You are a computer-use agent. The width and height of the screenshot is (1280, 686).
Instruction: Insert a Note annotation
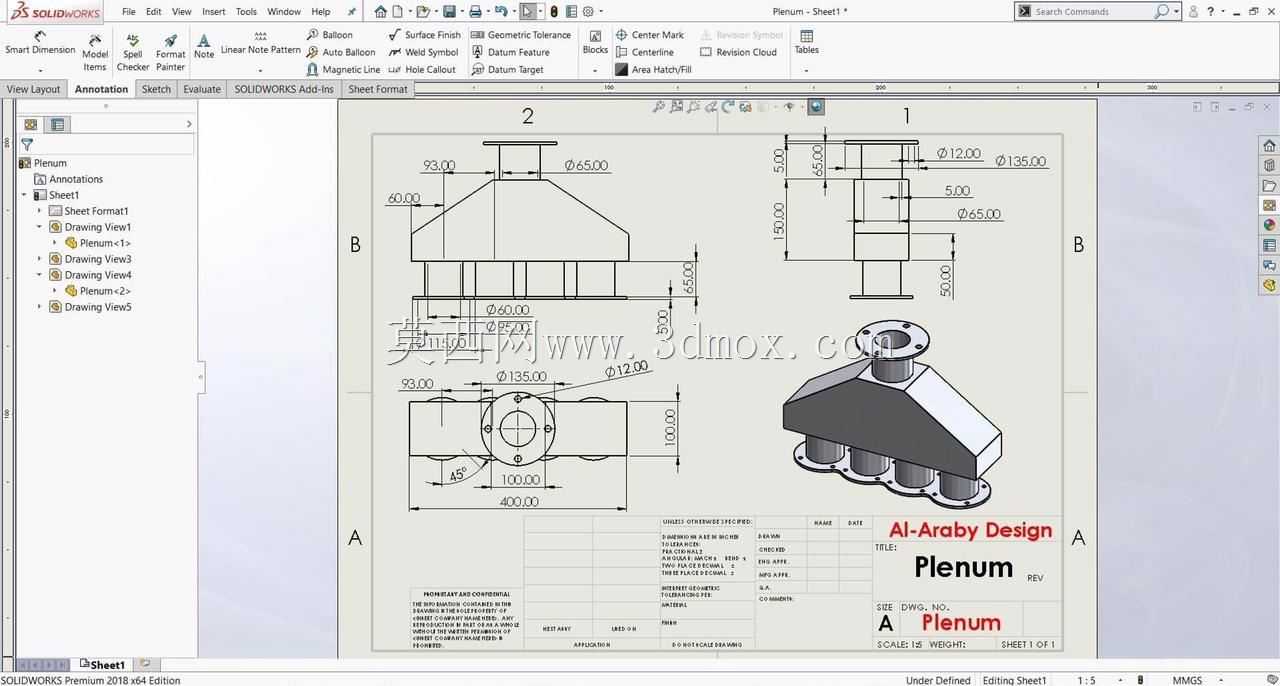[204, 47]
